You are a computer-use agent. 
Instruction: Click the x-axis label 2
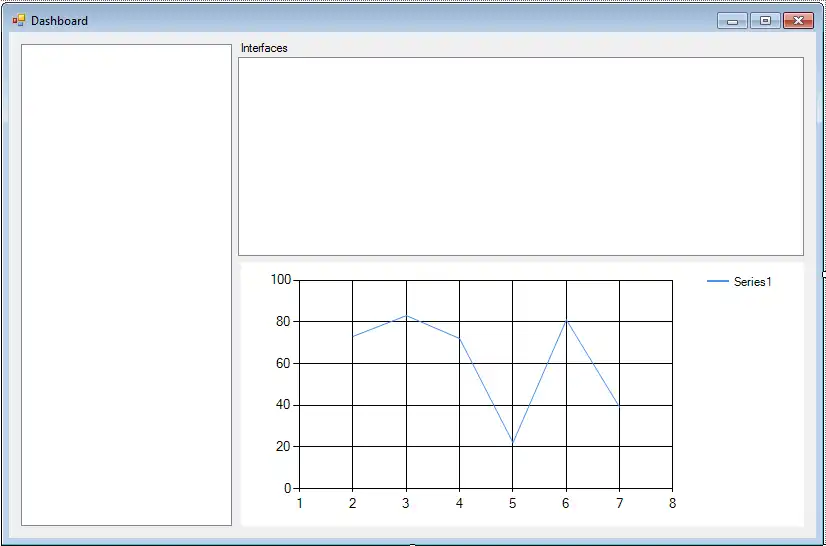[352, 504]
